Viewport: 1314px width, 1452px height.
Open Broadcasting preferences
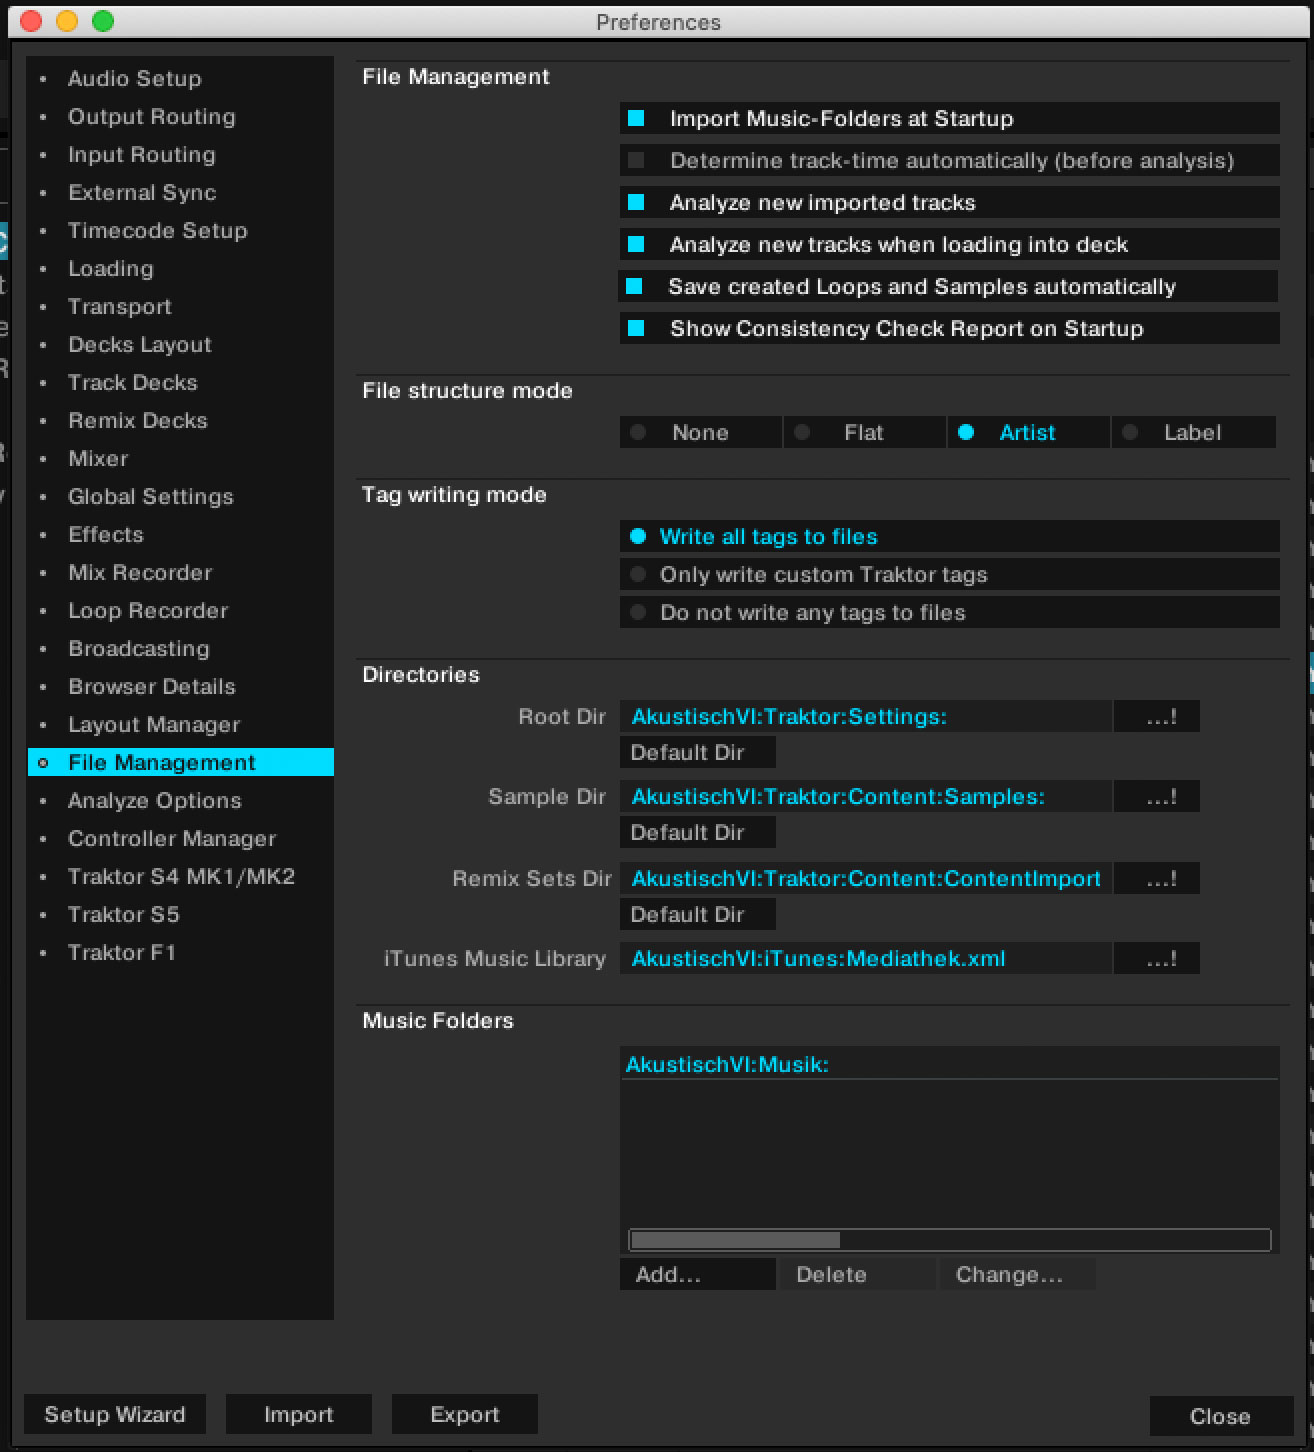(x=180, y=649)
